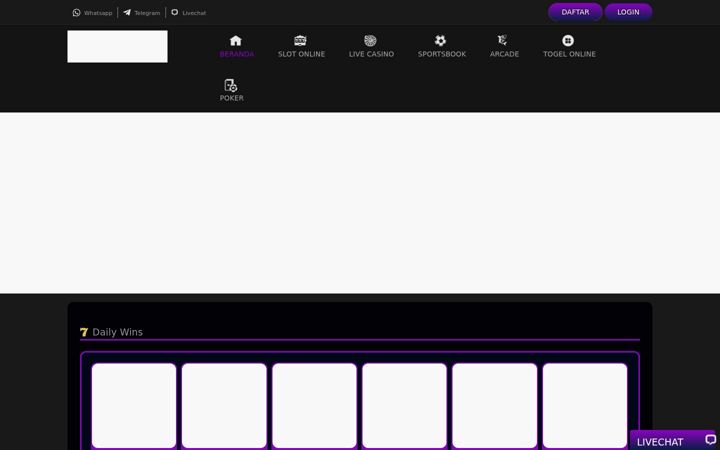
Task: Click the Poker cards icon
Action: (x=231, y=85)
